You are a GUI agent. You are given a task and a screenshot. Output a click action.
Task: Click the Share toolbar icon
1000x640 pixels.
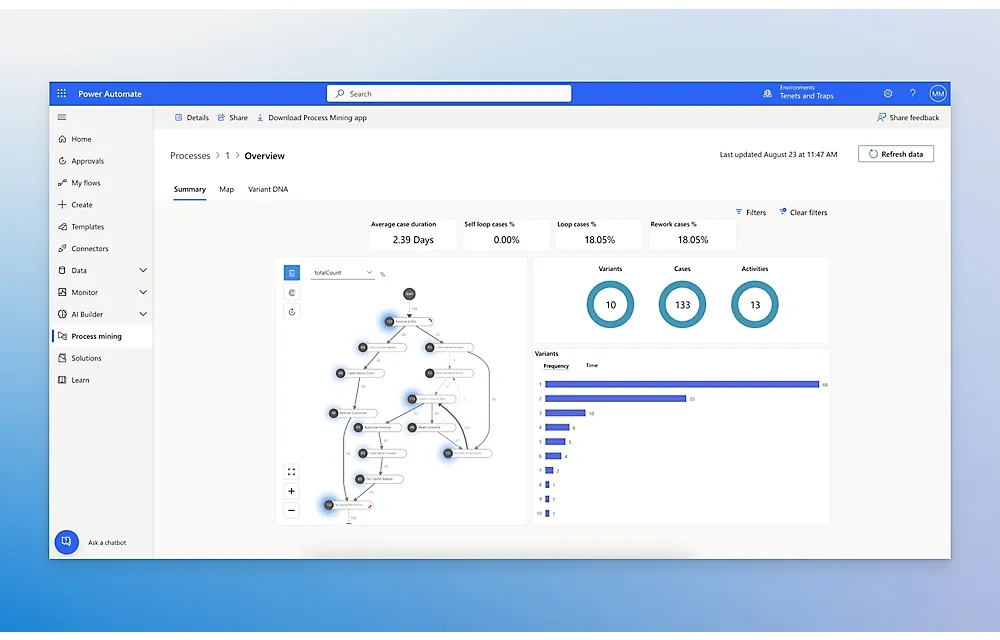click(x=221, y=117)
